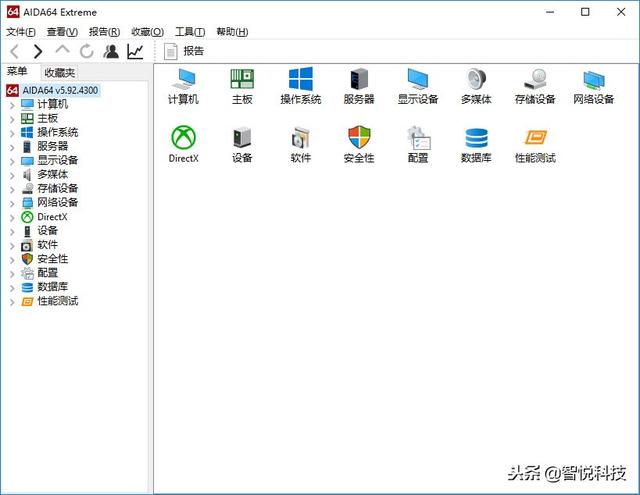Image resolution: width=640 pixels, height=495 pixels.
Task: Open the 收藏(O) menu
Action: [x=147, y=32]
